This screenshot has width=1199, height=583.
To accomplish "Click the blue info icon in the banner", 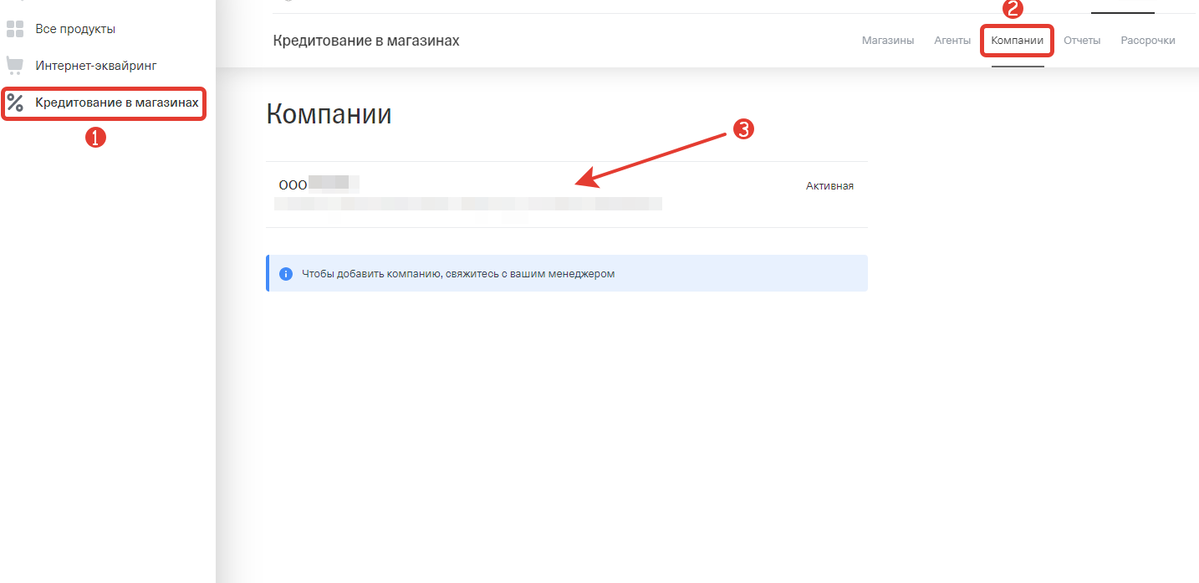I will click(285, 273).
